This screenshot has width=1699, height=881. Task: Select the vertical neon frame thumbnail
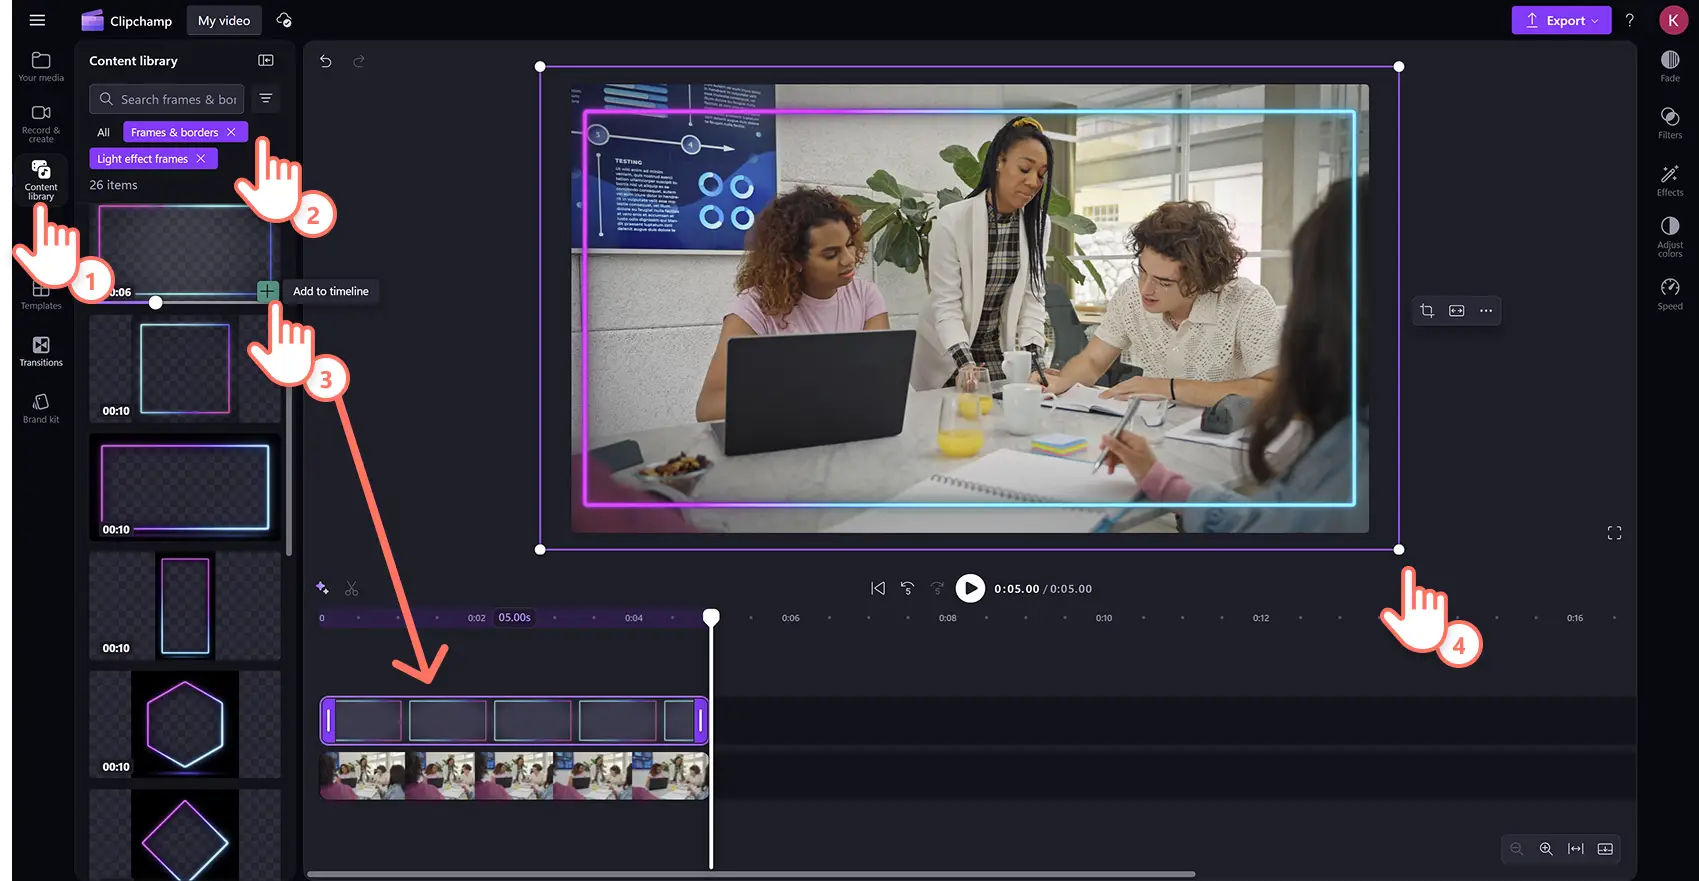185,606
